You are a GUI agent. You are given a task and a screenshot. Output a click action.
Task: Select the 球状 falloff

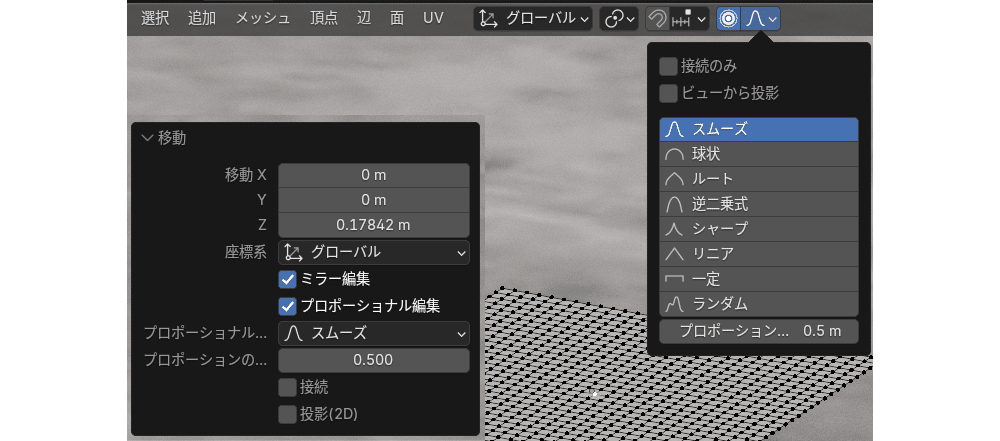coord(759,154)
